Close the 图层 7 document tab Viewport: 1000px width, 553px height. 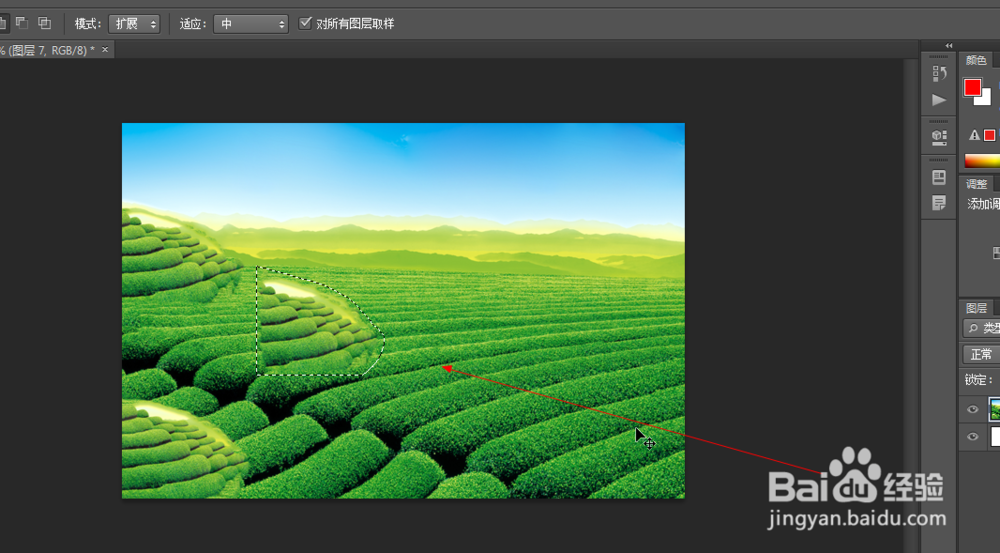105,49
